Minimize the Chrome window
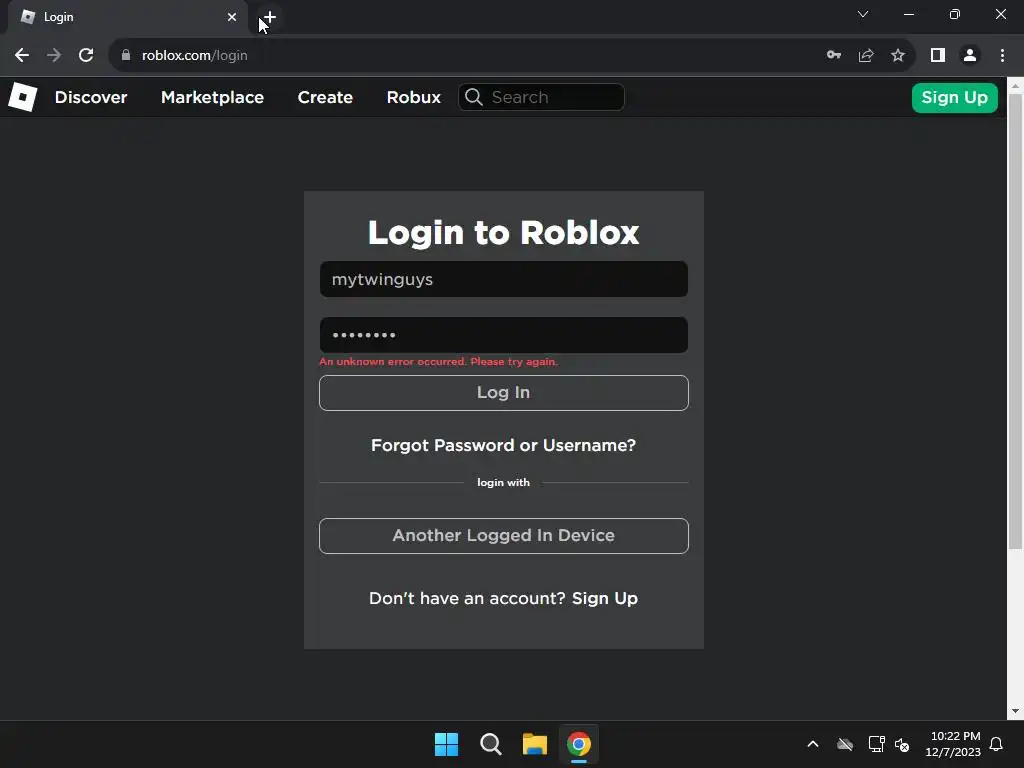The height and width of the screenshot is (768, 1024). pos(908,14)
